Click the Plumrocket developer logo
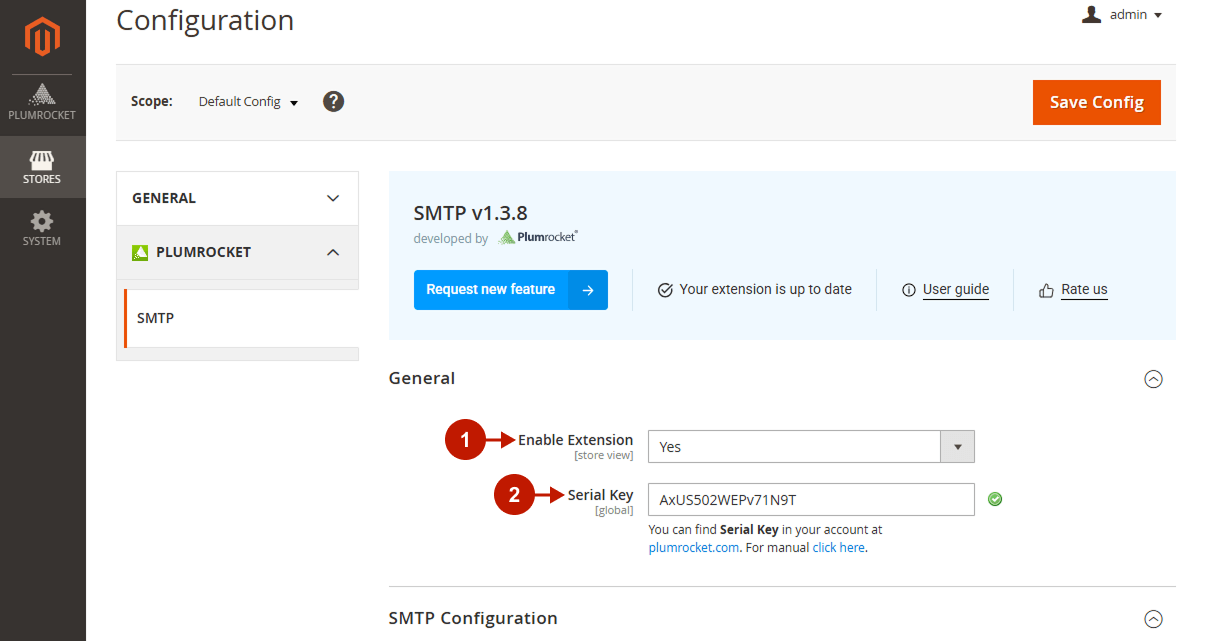 click(538, 238)
